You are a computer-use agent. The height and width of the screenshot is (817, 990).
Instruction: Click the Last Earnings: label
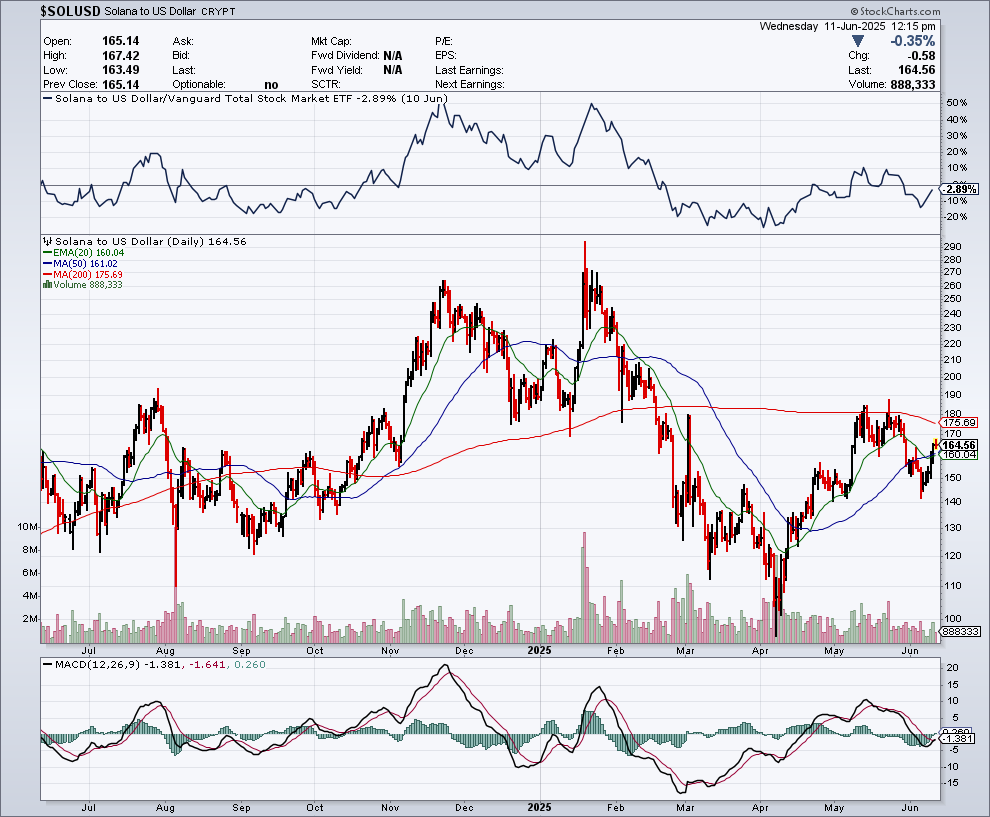point(469,70)
